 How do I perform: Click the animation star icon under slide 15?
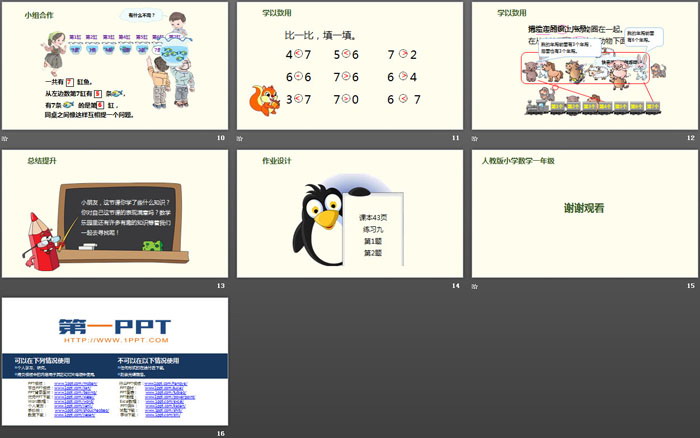pos(476,285)
